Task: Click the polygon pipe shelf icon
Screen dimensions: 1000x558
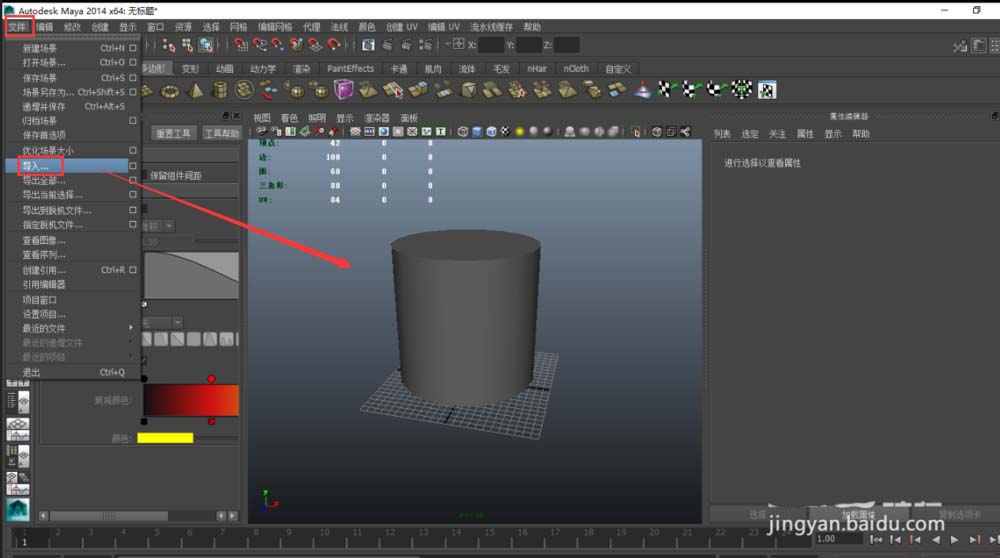Action: tap(220, 91)
